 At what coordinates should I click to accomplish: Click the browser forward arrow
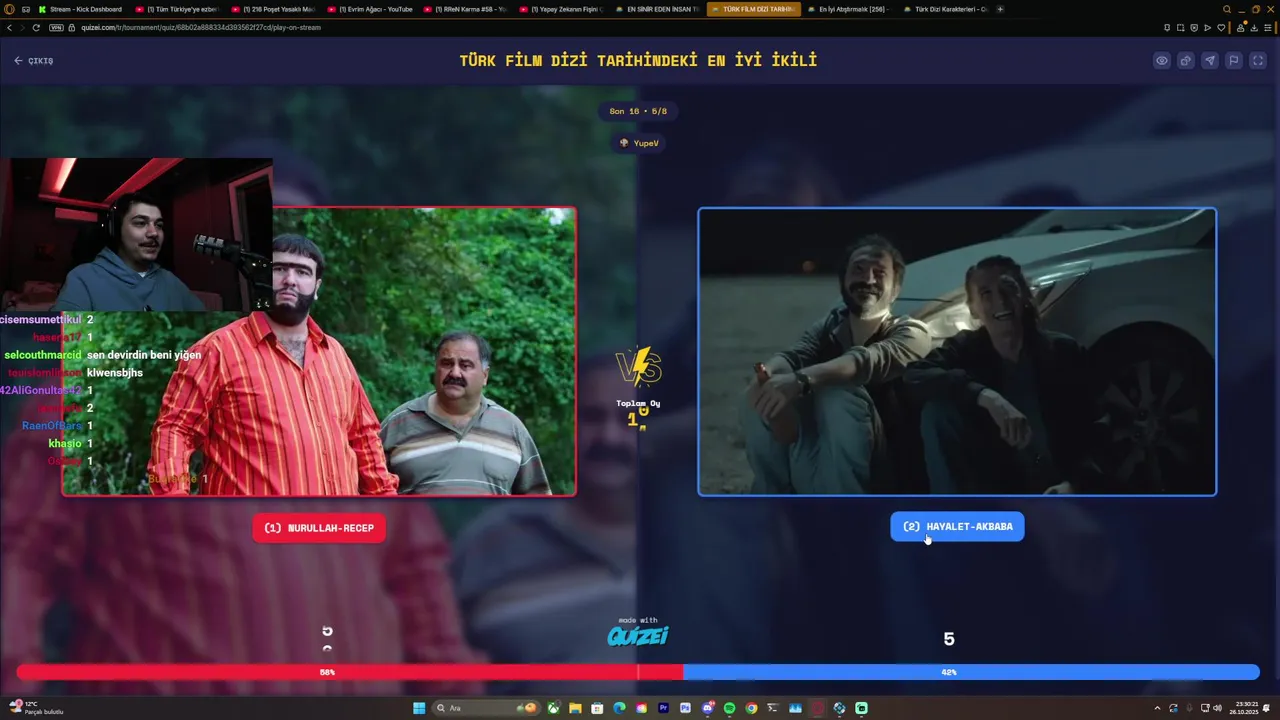click(x=22, y=27)
